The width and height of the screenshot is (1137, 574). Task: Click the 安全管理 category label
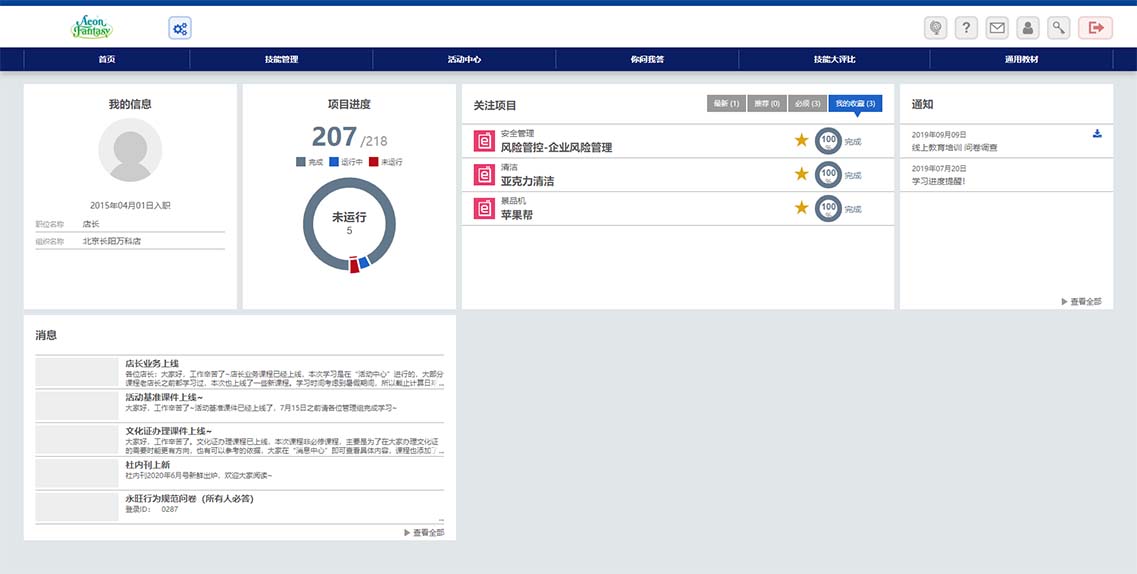(x=517, y=133)
